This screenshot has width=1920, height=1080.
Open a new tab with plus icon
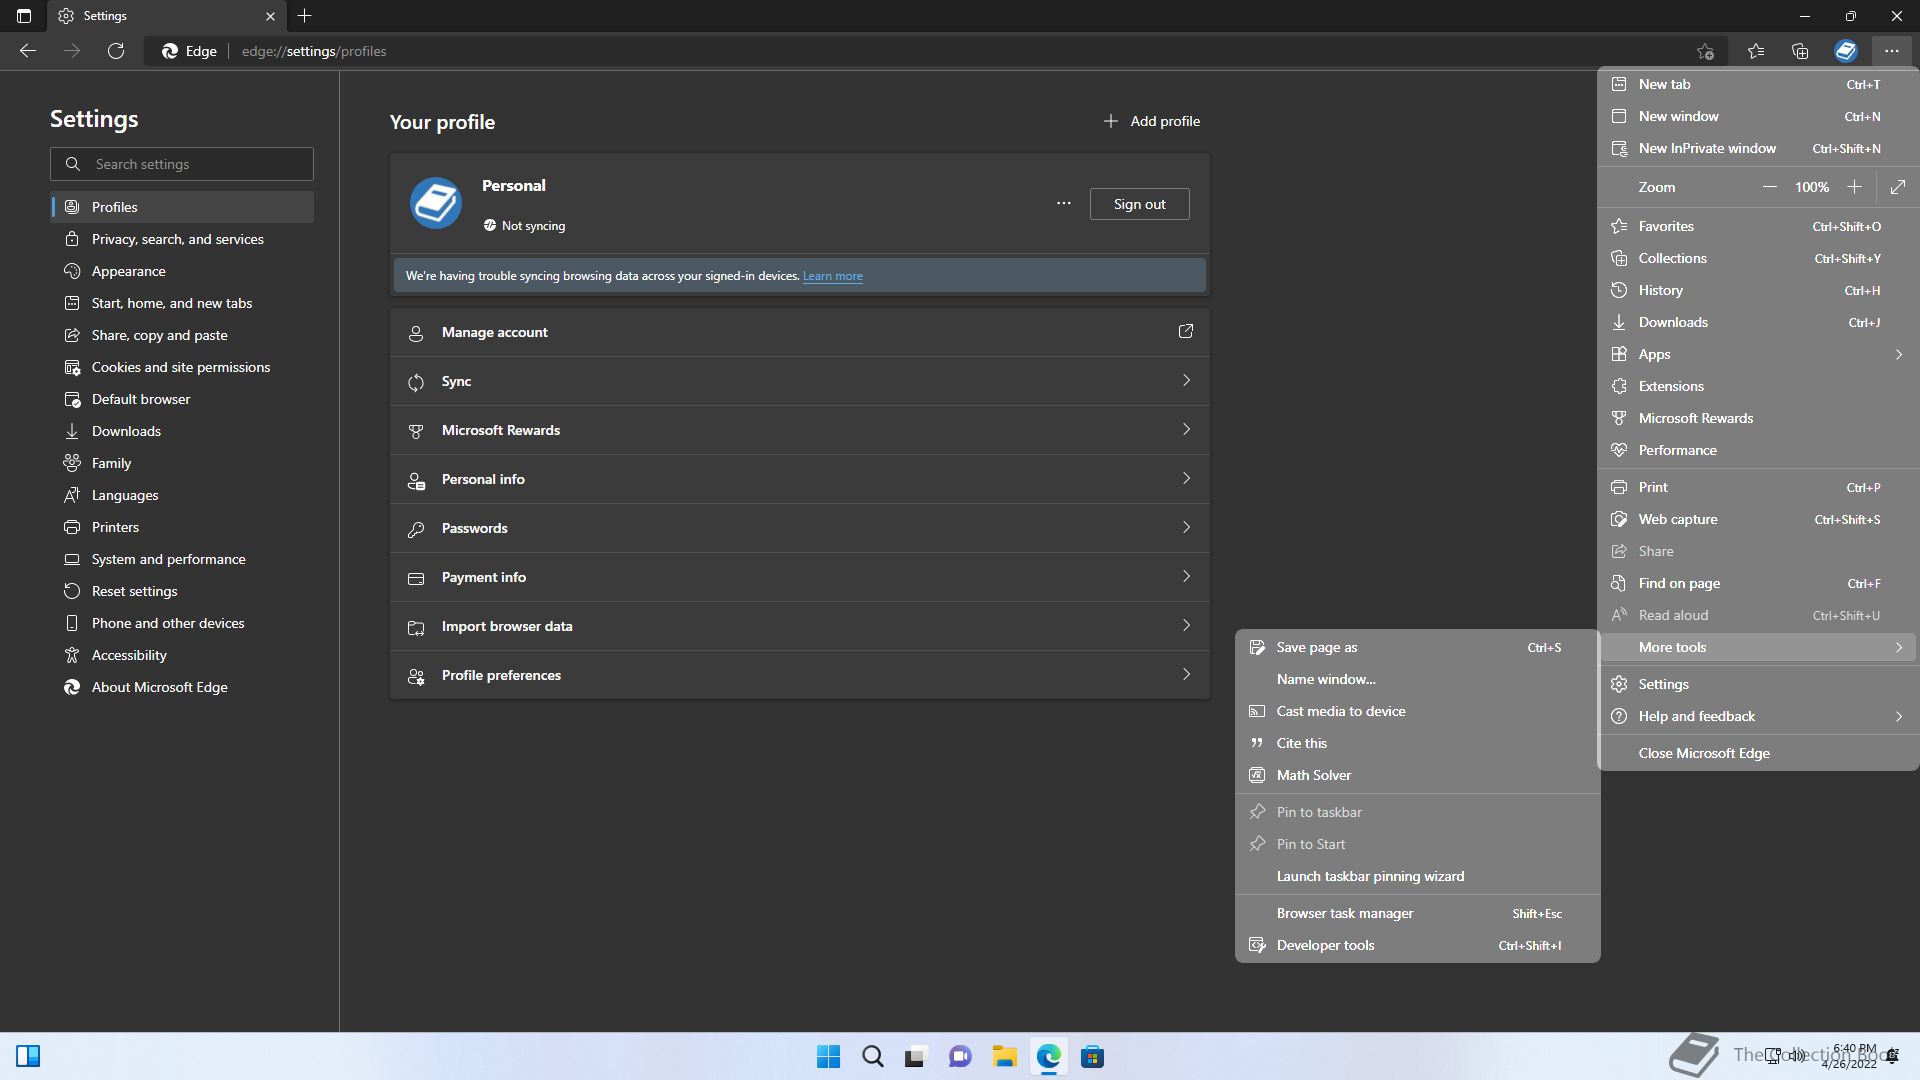click(x=304, y=16)
